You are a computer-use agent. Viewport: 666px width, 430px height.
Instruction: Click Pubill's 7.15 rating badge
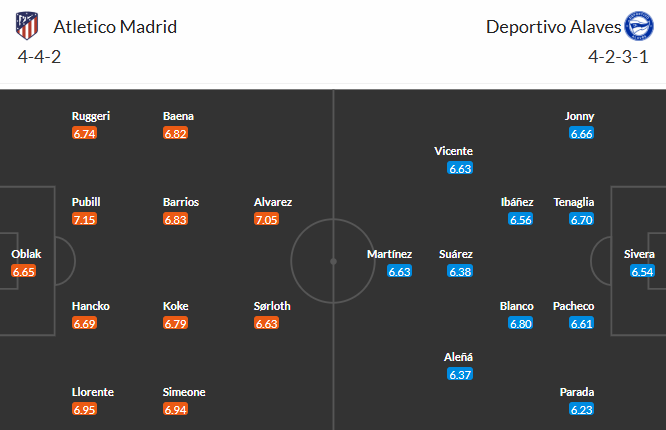pyautogui.click(x=85, y=219)
